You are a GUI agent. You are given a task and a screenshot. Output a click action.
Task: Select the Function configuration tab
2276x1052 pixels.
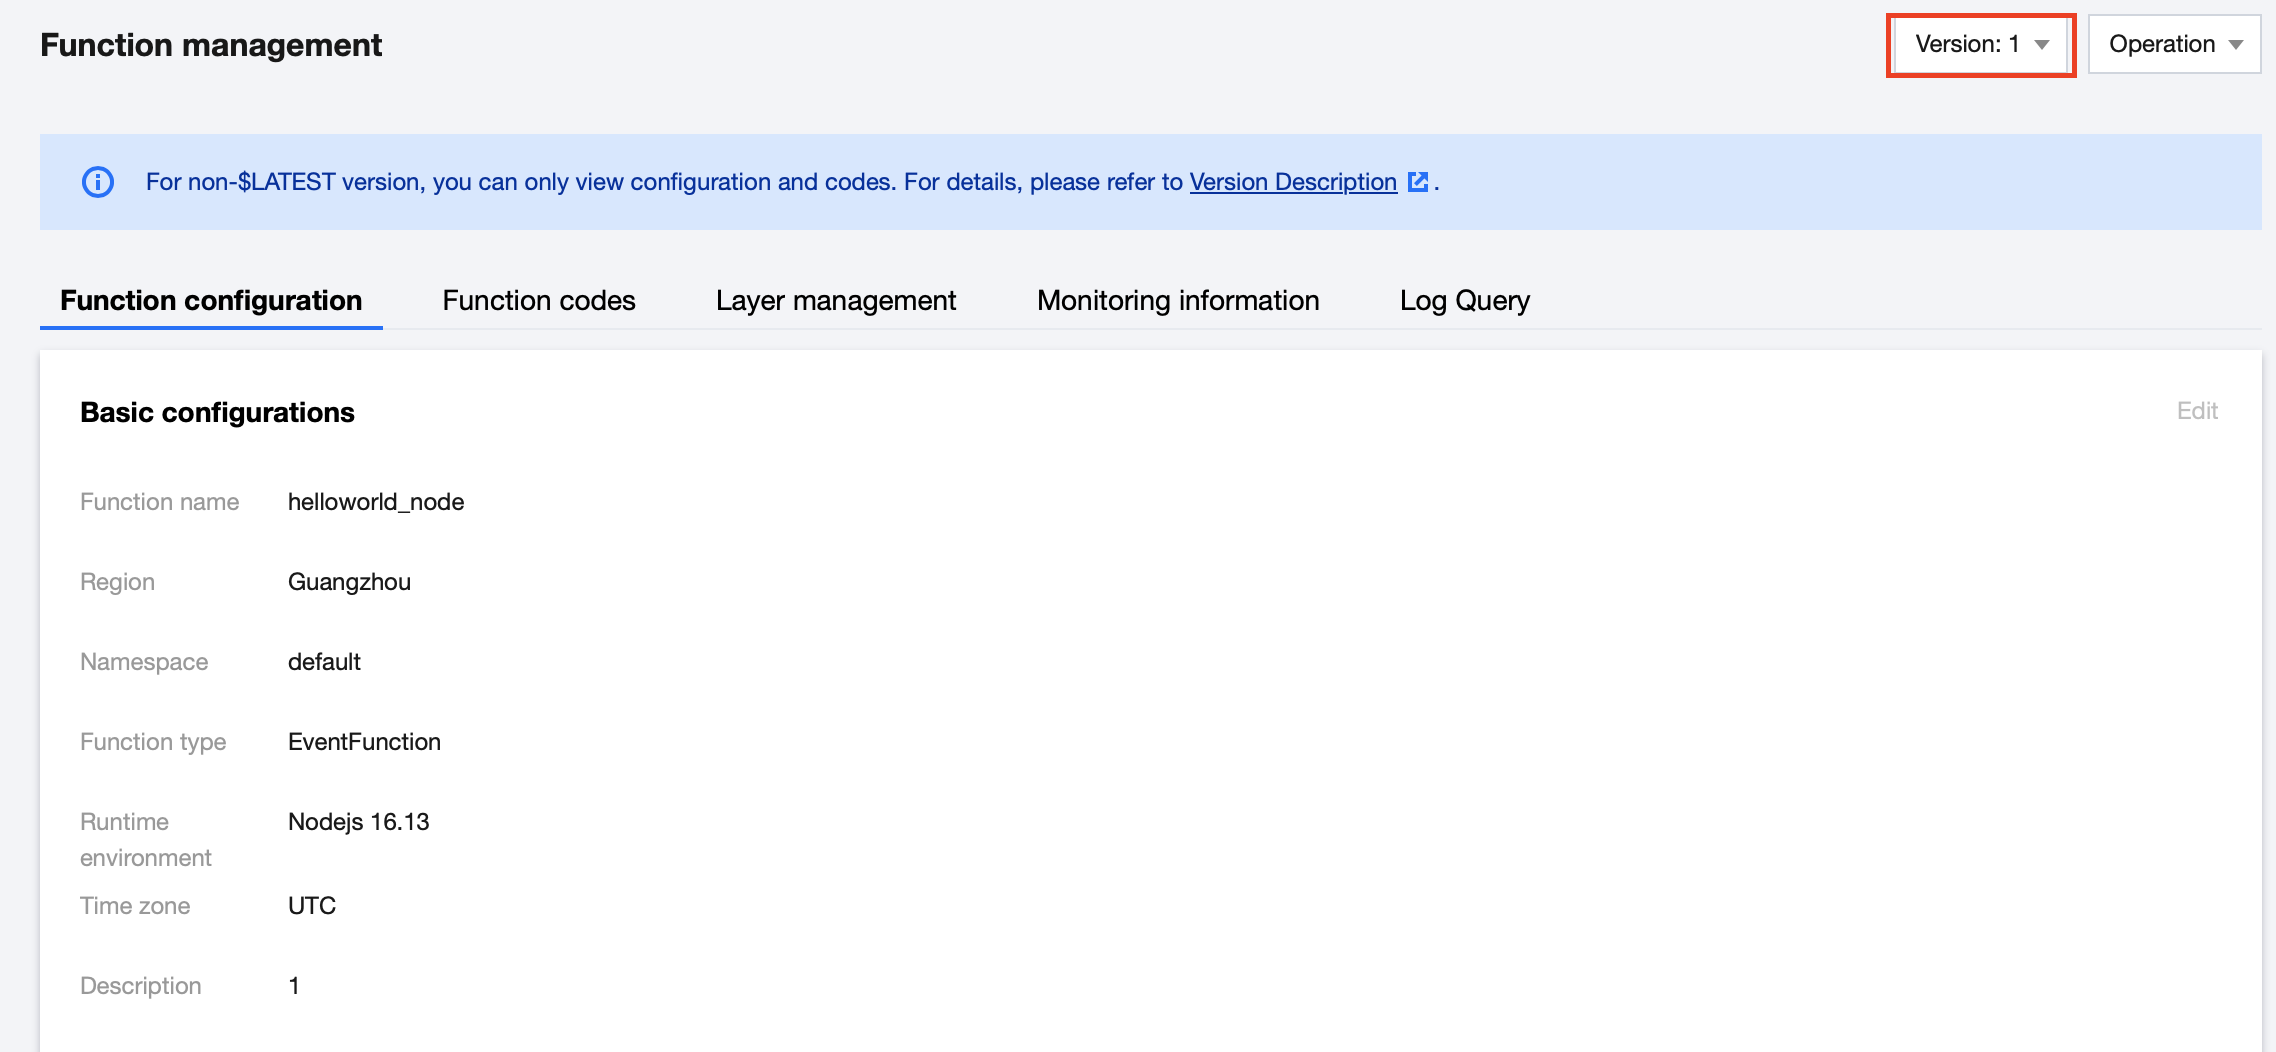click(x=211, y=301)
